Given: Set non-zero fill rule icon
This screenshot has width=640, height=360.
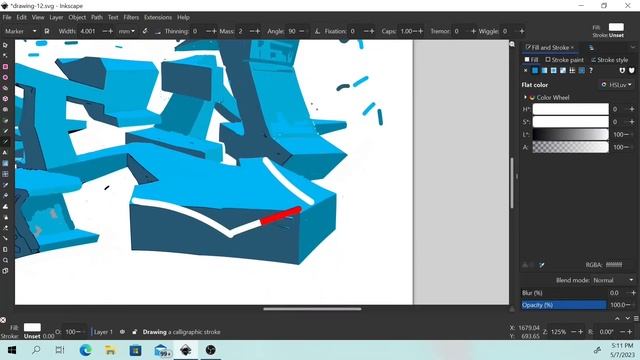Looking at the screenshot, I should [632, 71].
